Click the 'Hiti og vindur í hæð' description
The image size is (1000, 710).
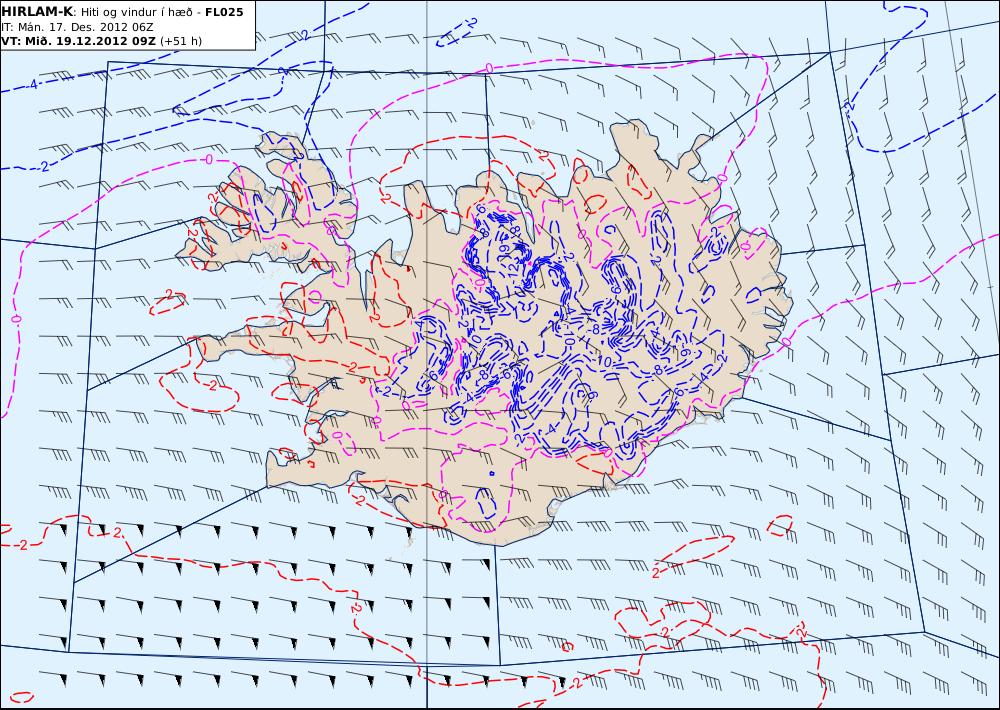pos(136,12)
